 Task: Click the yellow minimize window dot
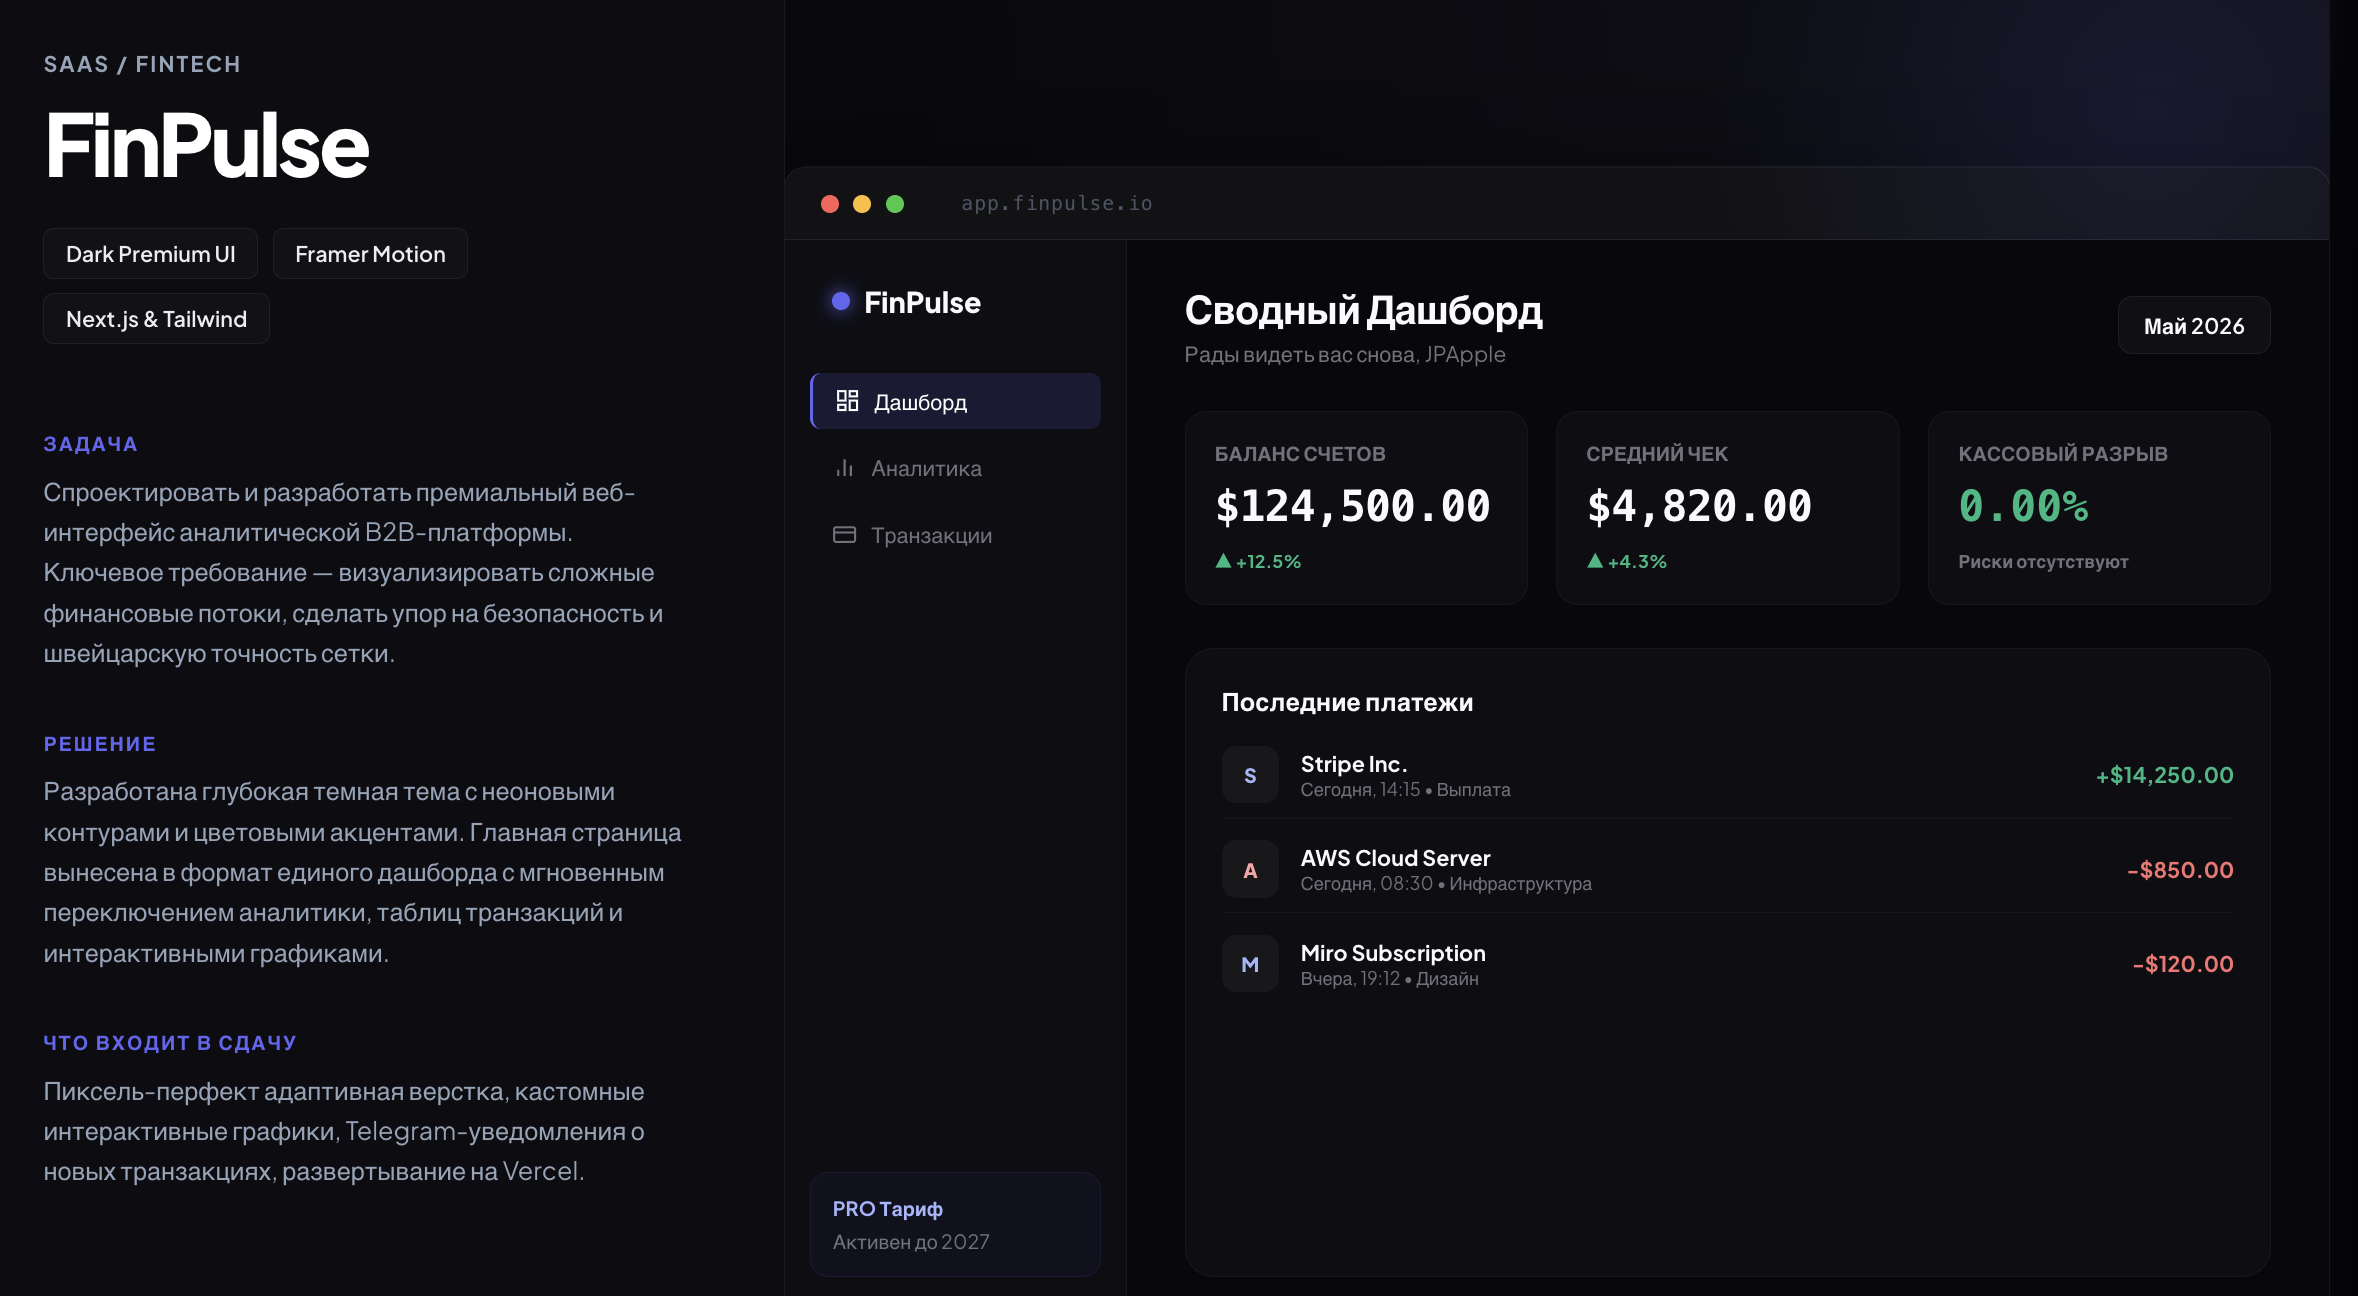pyautogui.click(x=862, y=204)
